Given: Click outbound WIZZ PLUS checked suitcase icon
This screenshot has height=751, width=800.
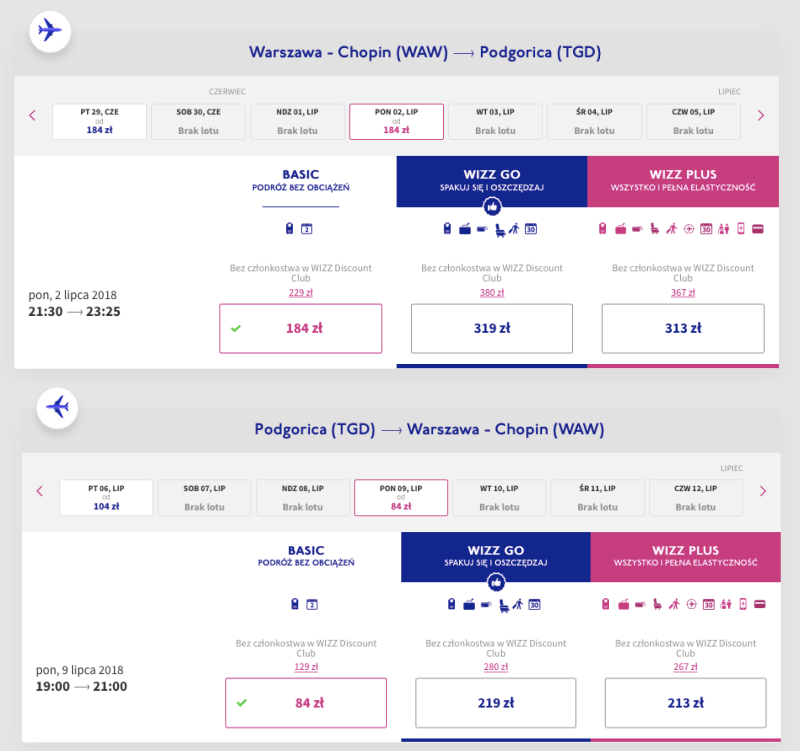Looking at the screenshot, I should point(620,229).
